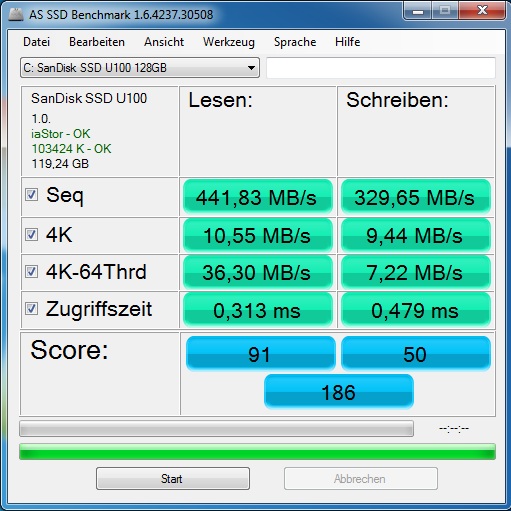The image size is (511, 511).
Task: Click the greyed-out Abbrechen button
Action: pos(361,479)
